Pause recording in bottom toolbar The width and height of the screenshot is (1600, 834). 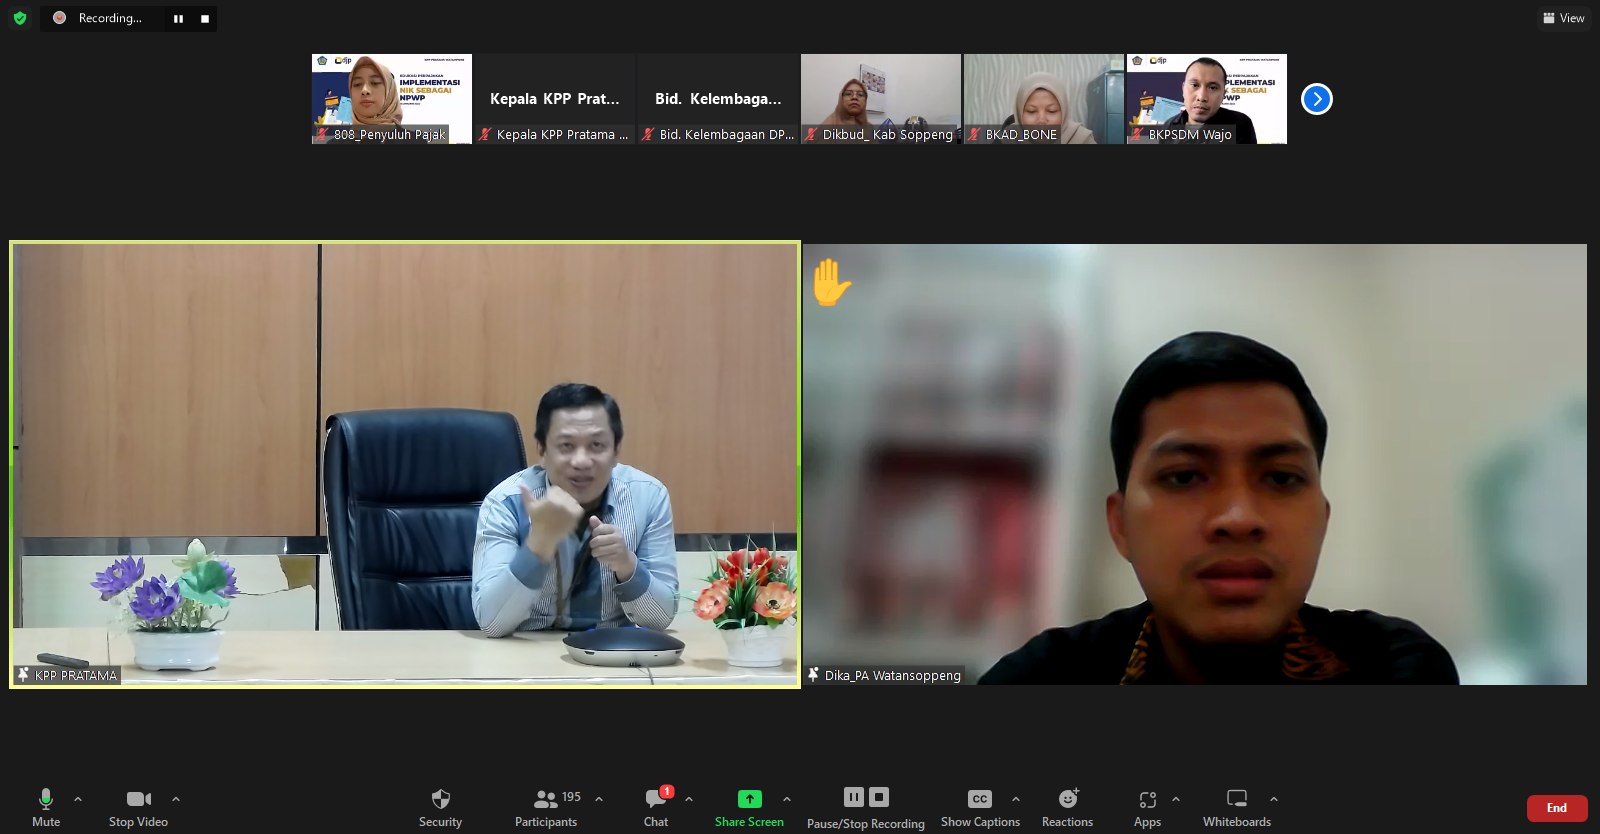click(853, 797)
